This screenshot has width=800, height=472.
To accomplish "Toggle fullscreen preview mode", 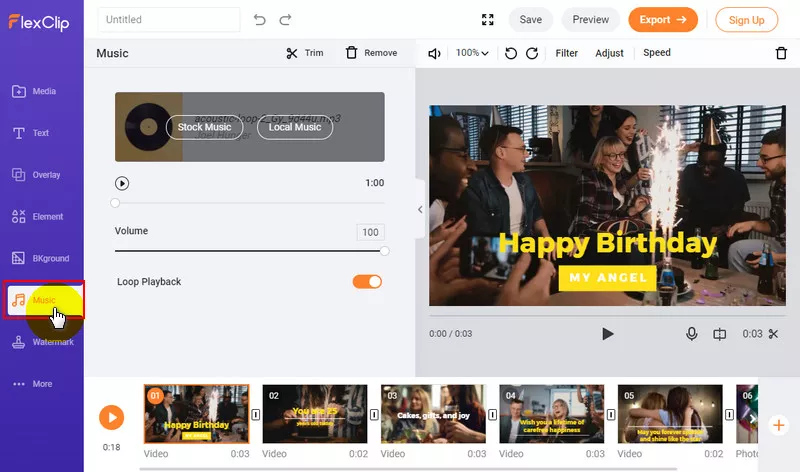I will [x=488, y=19].
